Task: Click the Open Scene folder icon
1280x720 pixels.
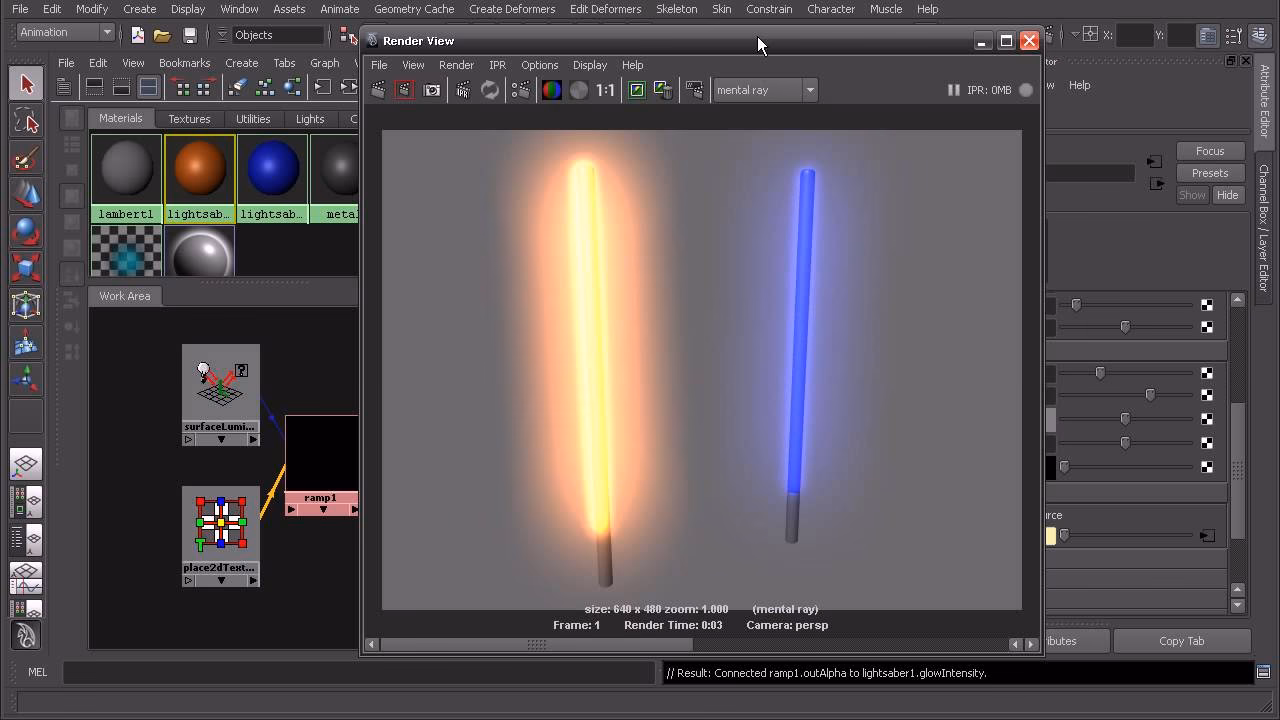Action: pyautogui.click(x=162, y=35)
